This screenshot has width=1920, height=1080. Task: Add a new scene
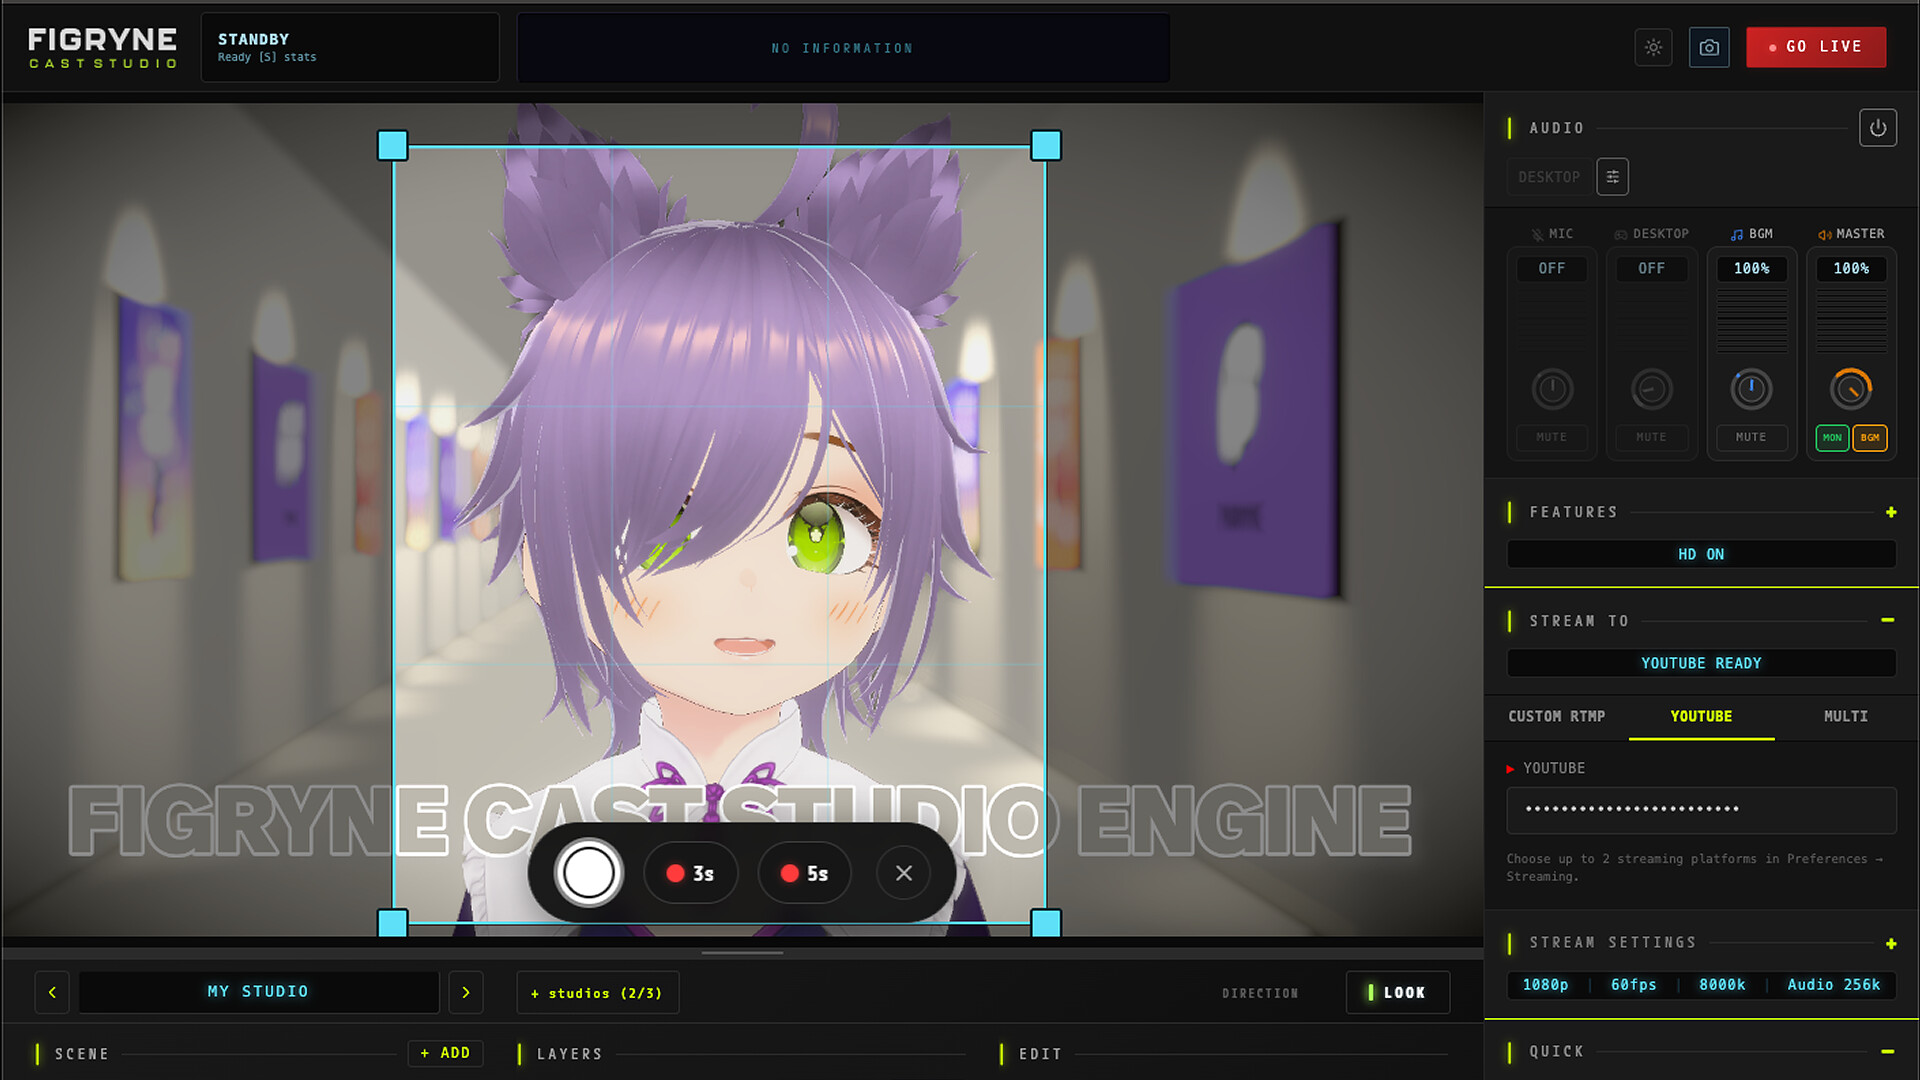coord(445,1053)
